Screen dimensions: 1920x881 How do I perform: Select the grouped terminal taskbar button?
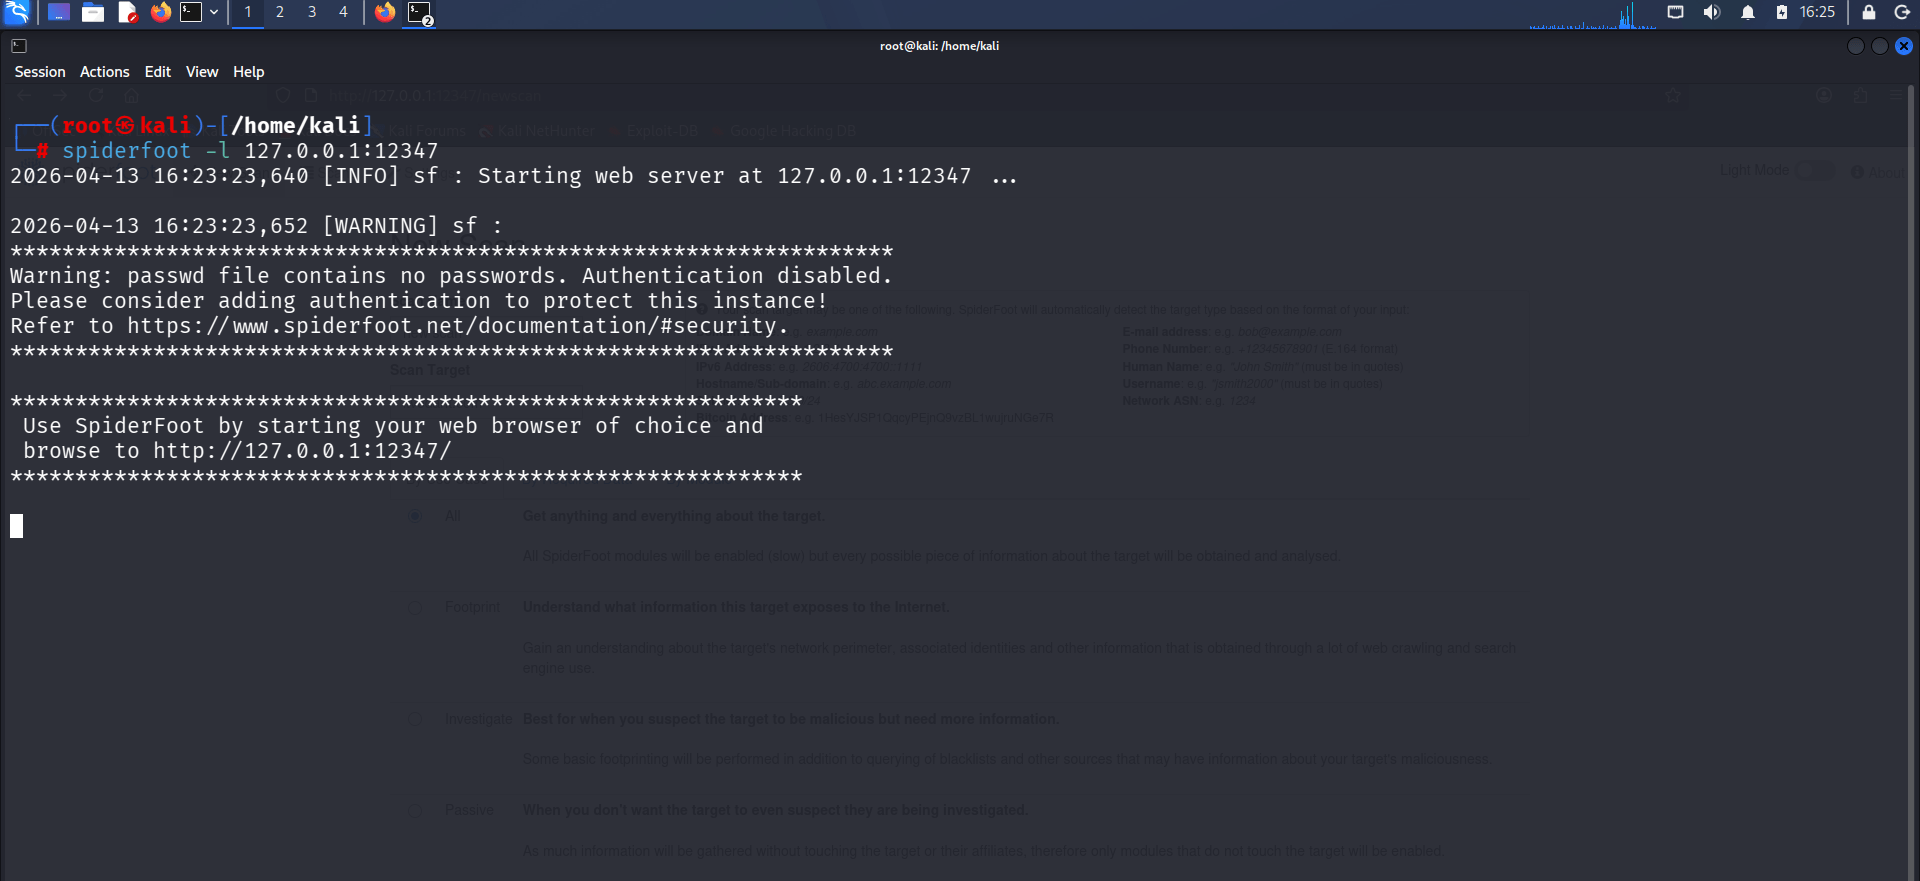(x=420, y=13)
